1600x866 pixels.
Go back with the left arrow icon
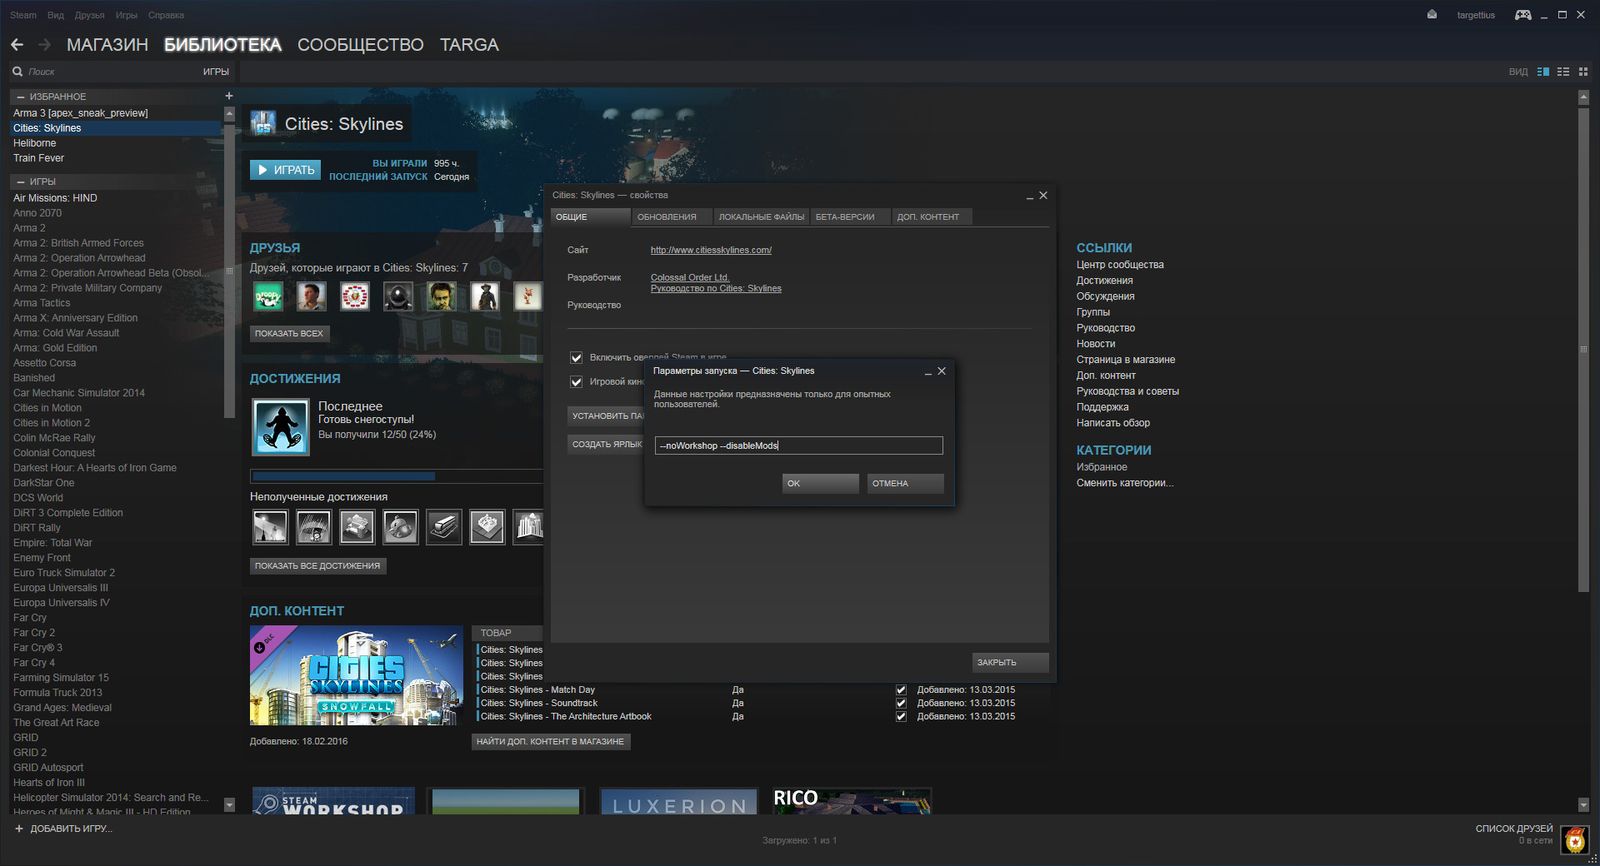click(x=17, y=45)
